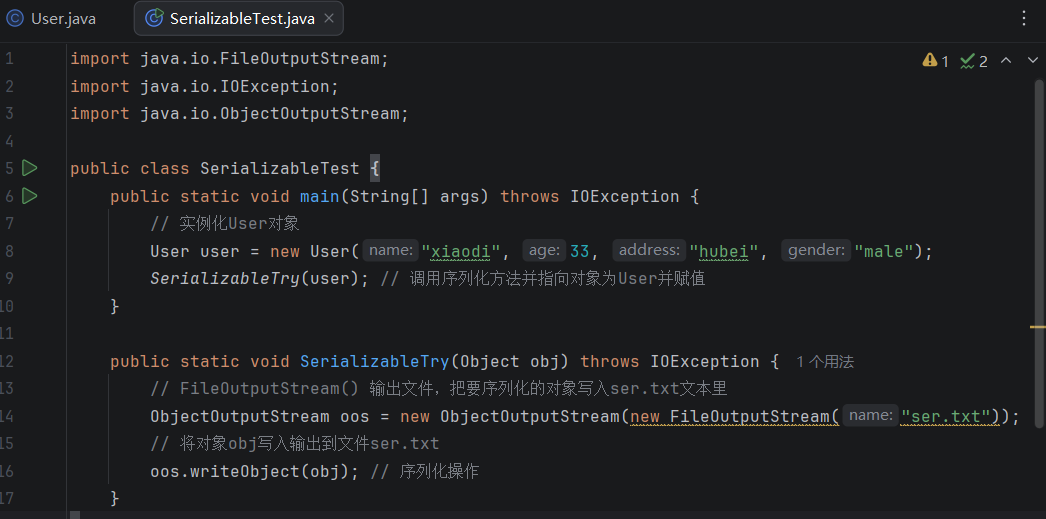Click the horizontal scrollbar thumb at the bottom
Screen dimensions: 1046x519
75,515
